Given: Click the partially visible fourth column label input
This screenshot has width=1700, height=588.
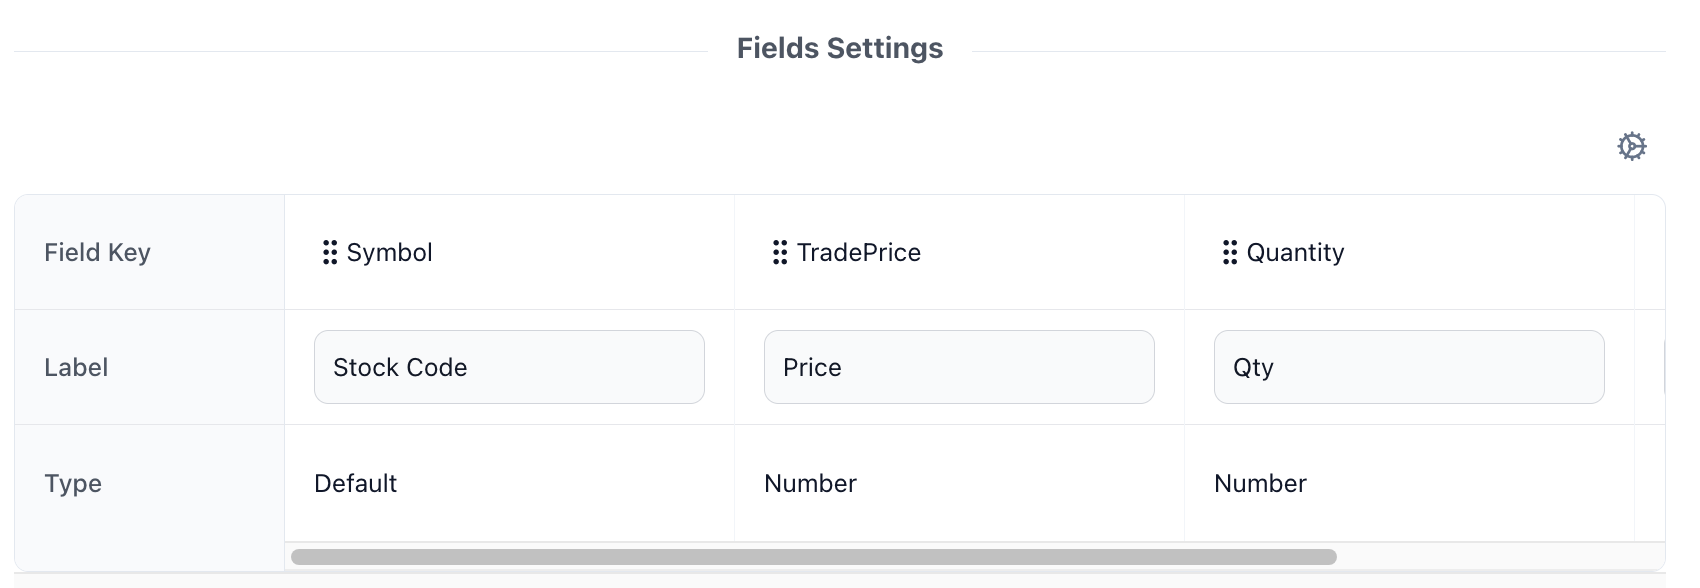Looking at the screenshot, I should tap(1664, 367).
